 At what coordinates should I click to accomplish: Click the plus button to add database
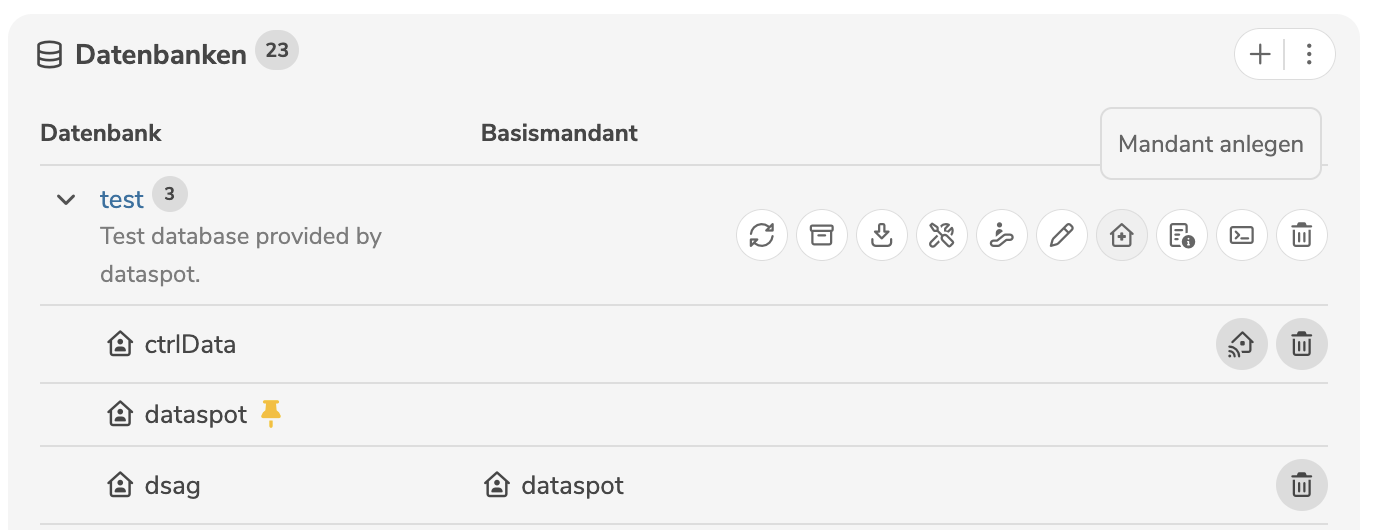click(1261, 54)
